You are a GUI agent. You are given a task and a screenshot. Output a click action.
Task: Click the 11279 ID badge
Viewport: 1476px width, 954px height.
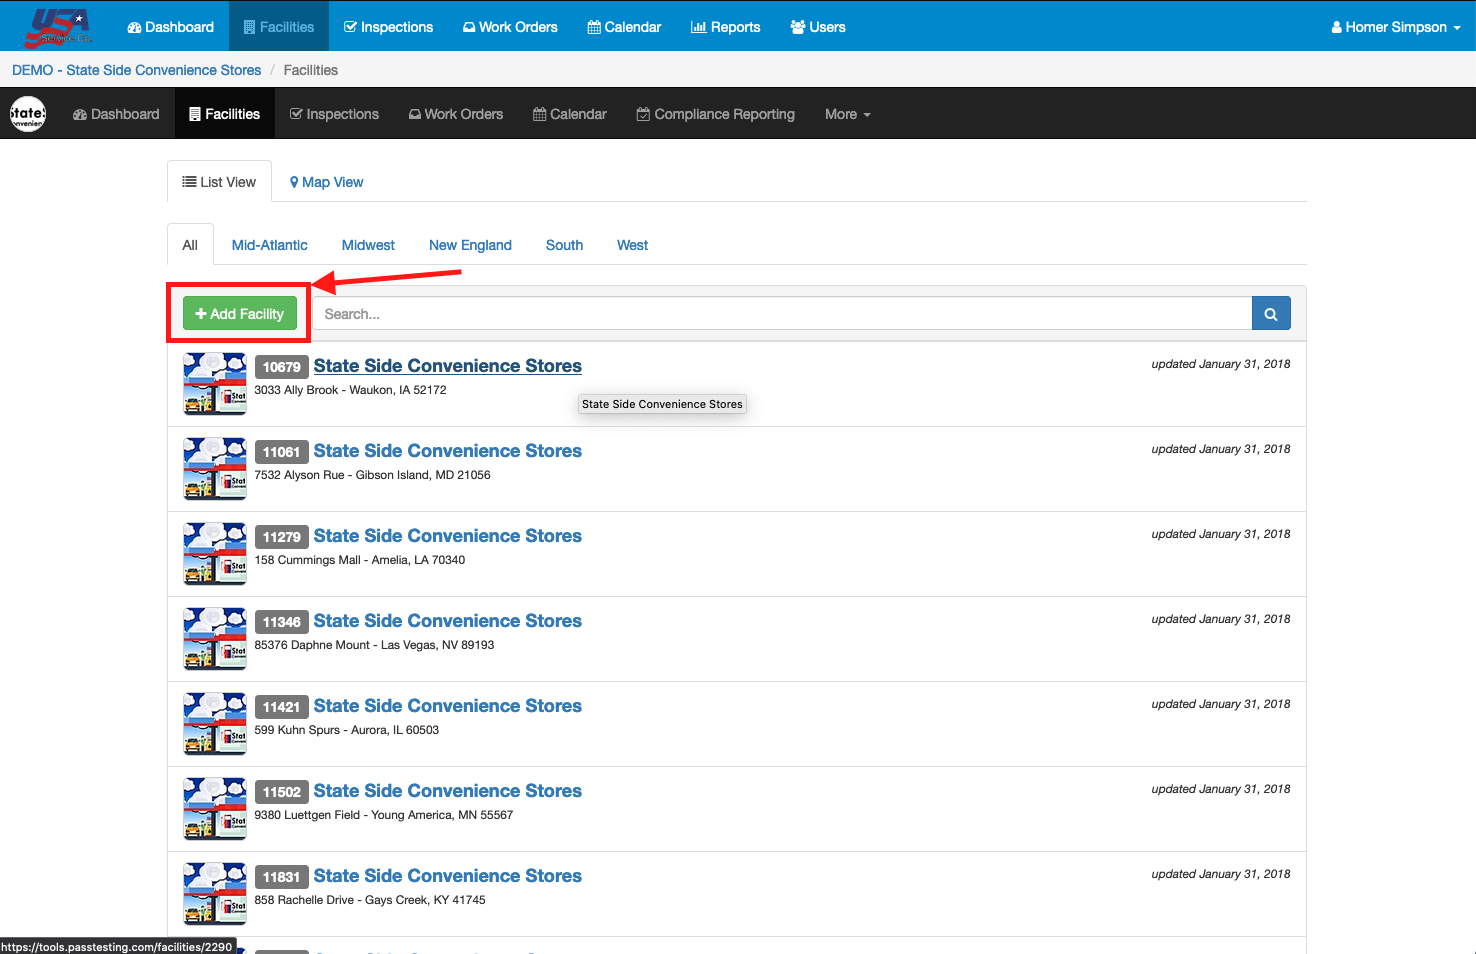[x=282, y=537]
